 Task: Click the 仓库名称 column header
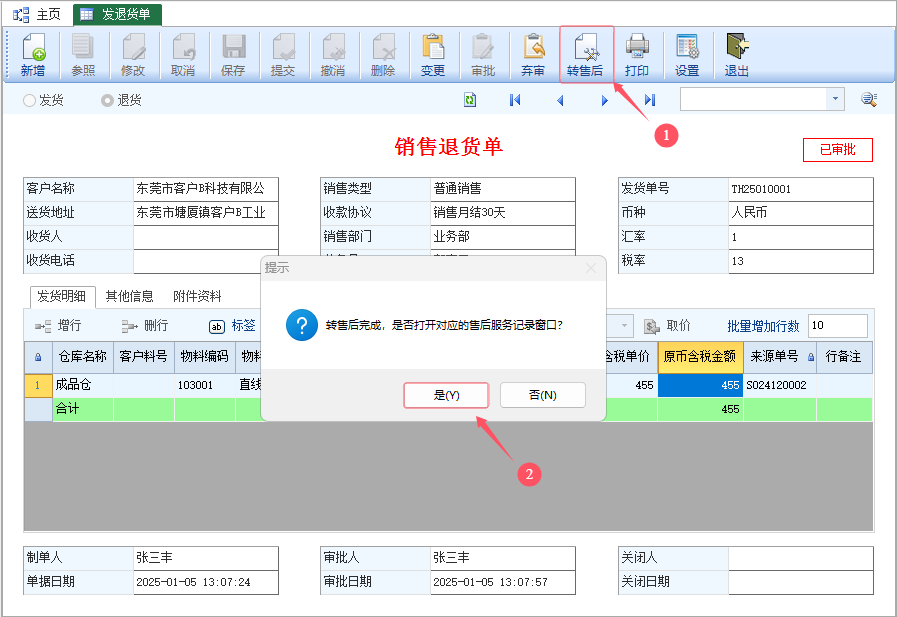pos(83,357)
